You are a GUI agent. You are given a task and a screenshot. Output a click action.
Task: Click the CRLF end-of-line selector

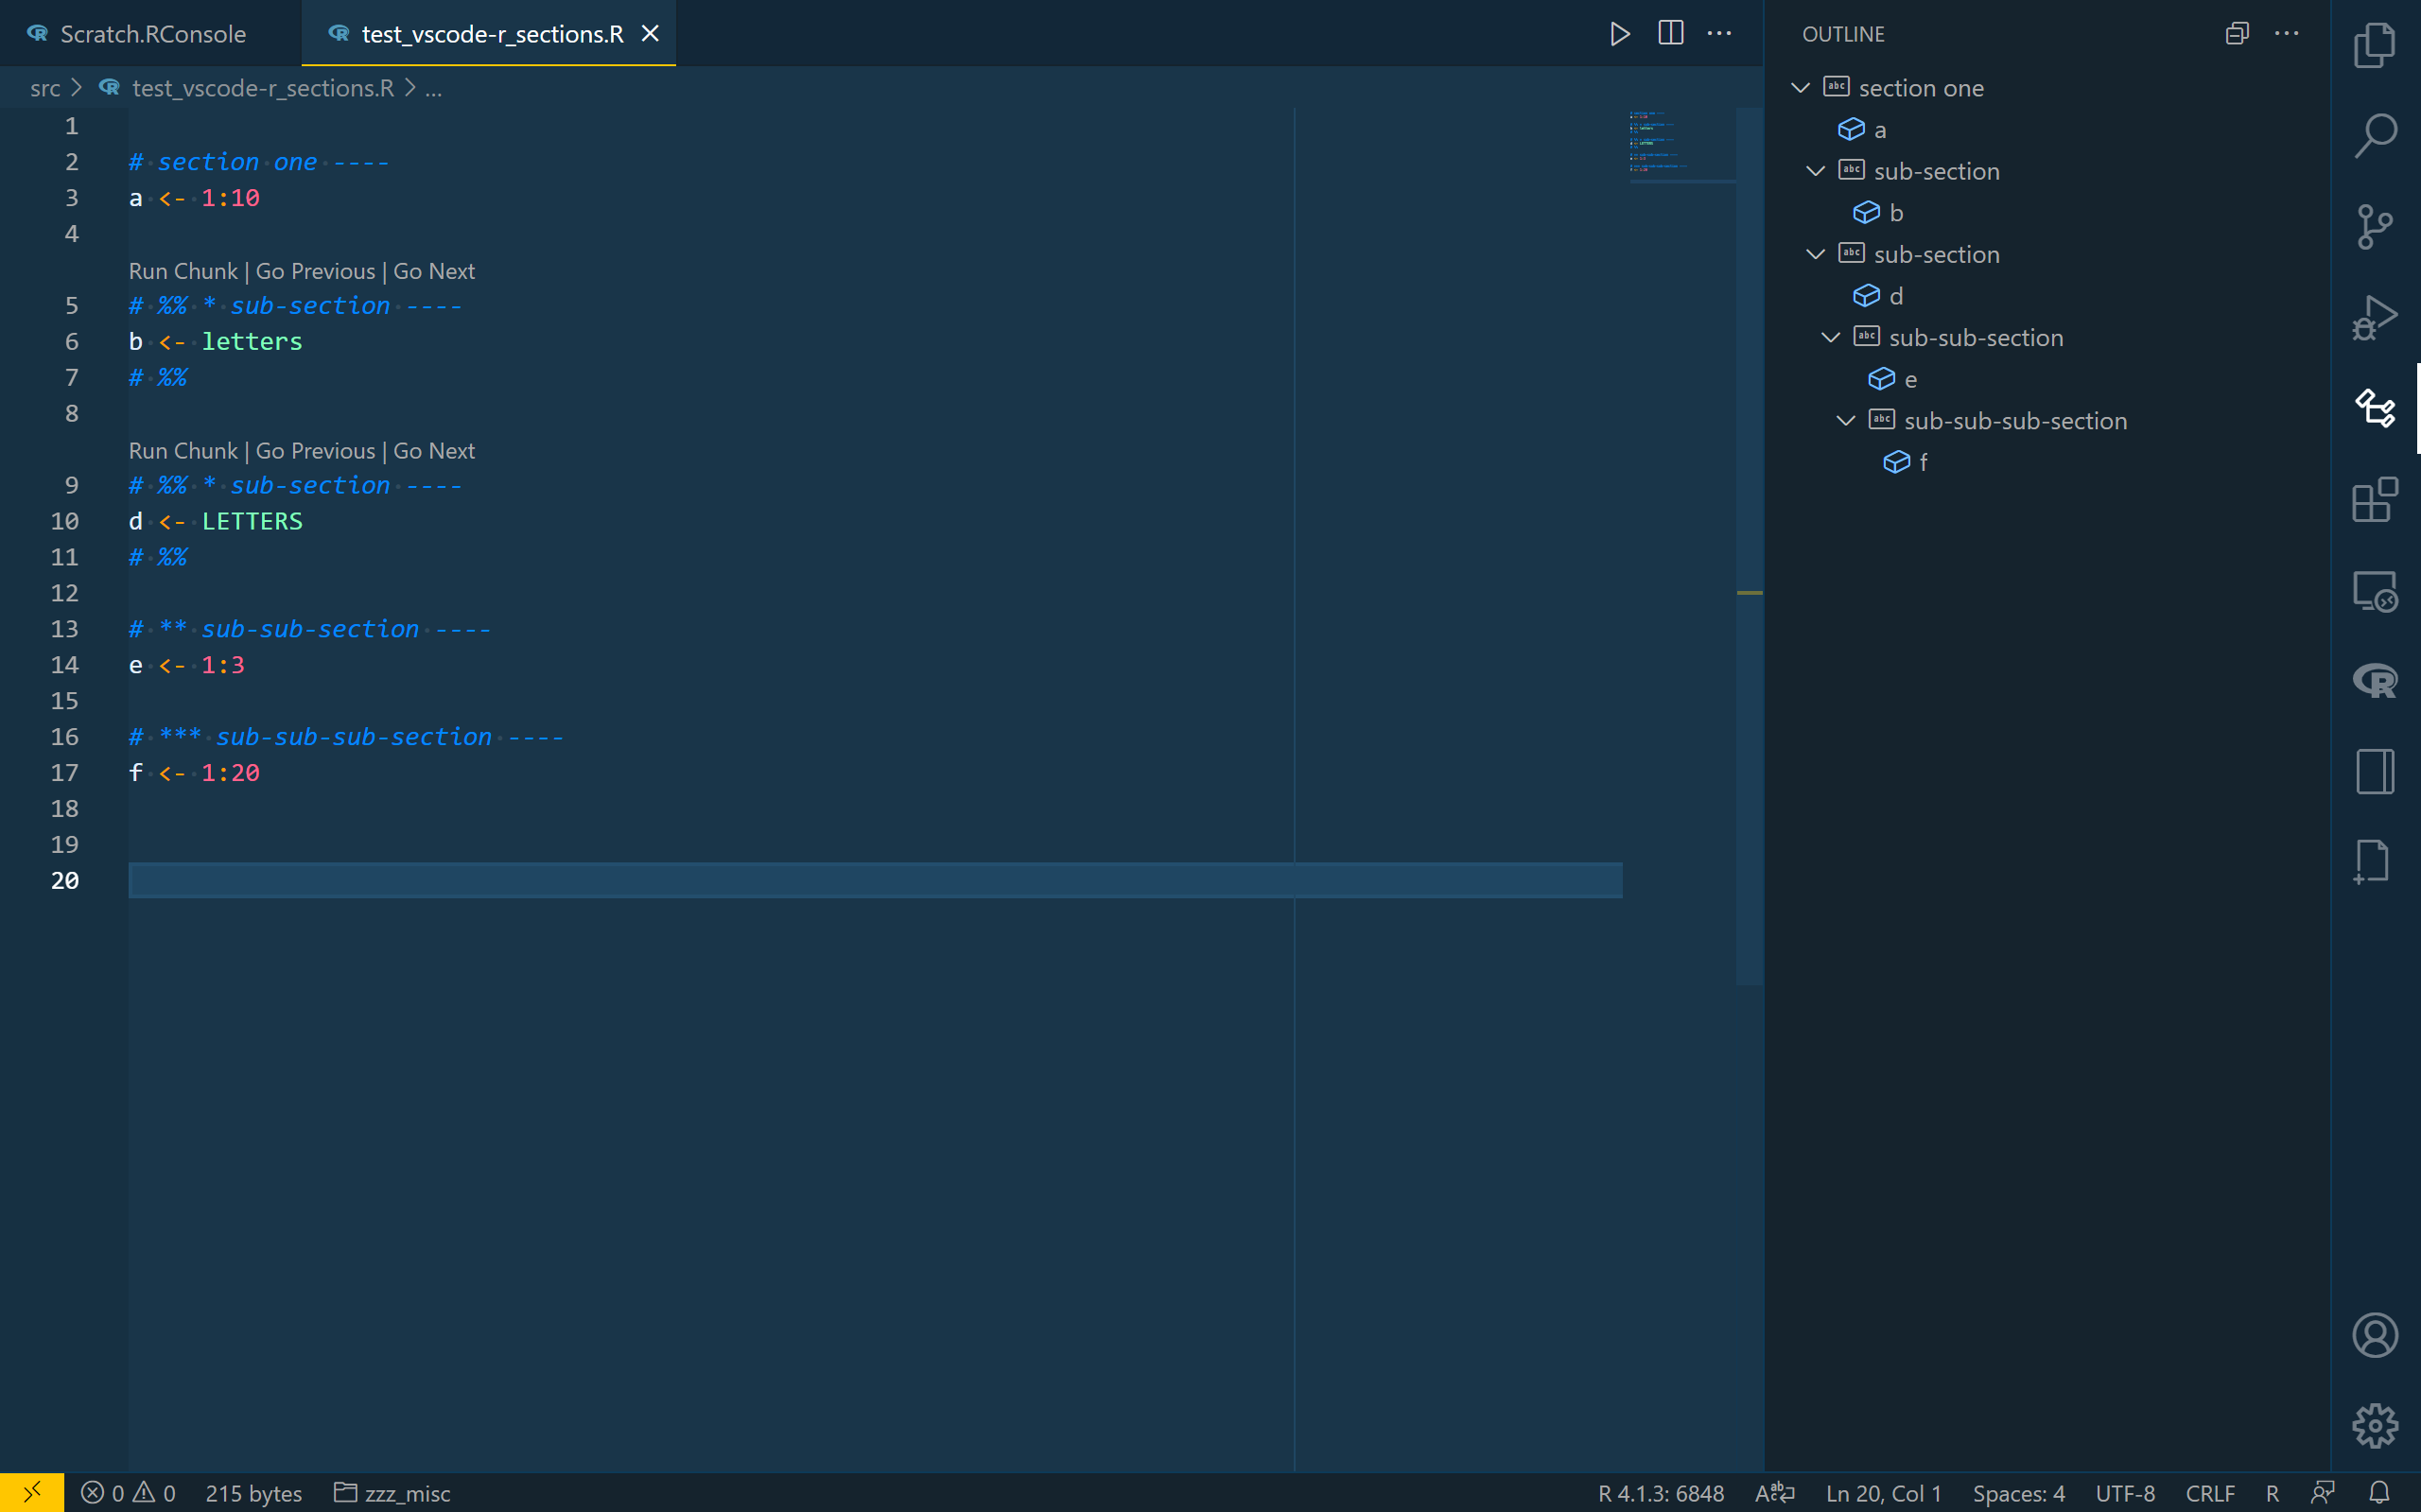point(2209,1493)
